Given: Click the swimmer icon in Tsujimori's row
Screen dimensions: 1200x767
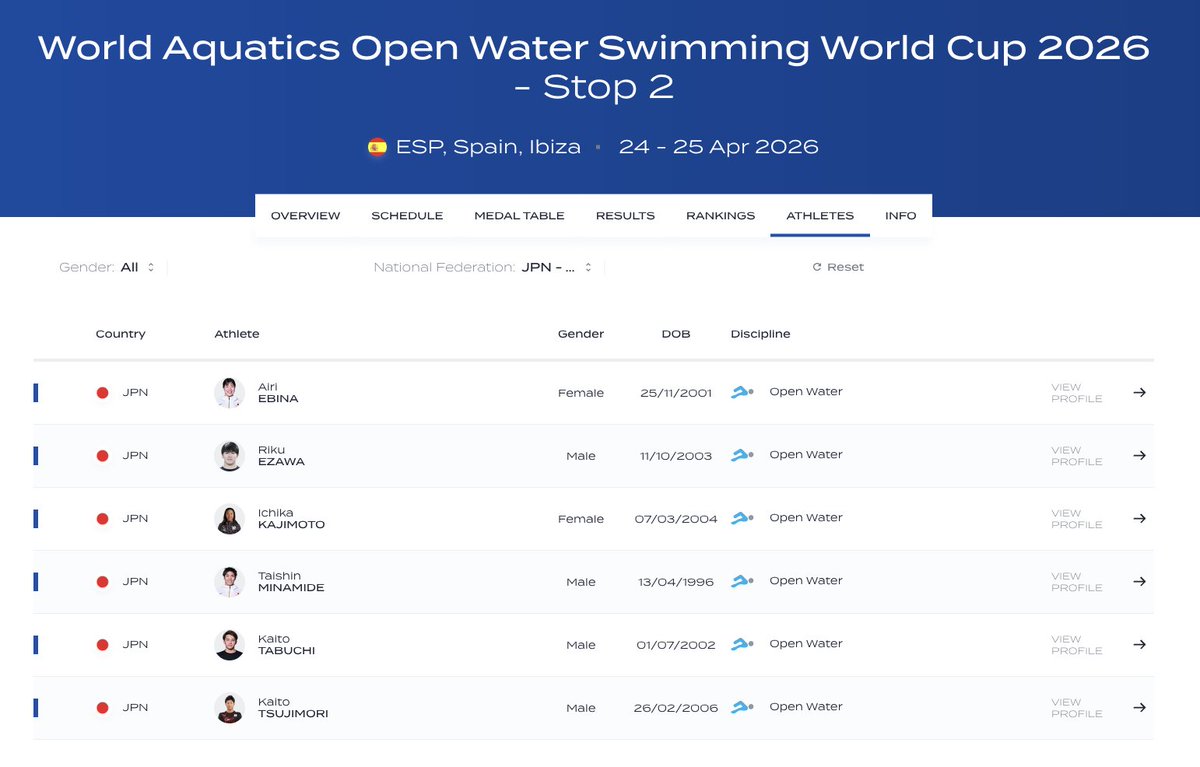Looking at the screenshot, I should (742, 707).
